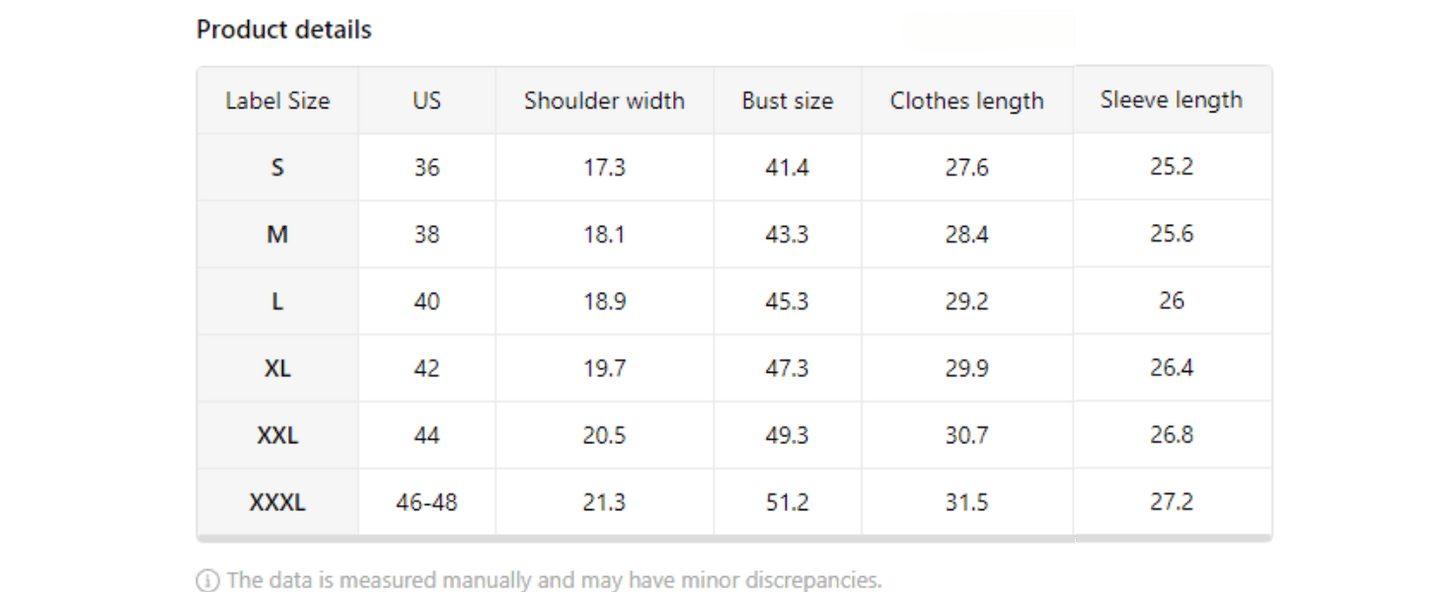Select the 17.3 shoulder width cell
Viewport: 1445px width, 592px height.
[x=604, y=168]
